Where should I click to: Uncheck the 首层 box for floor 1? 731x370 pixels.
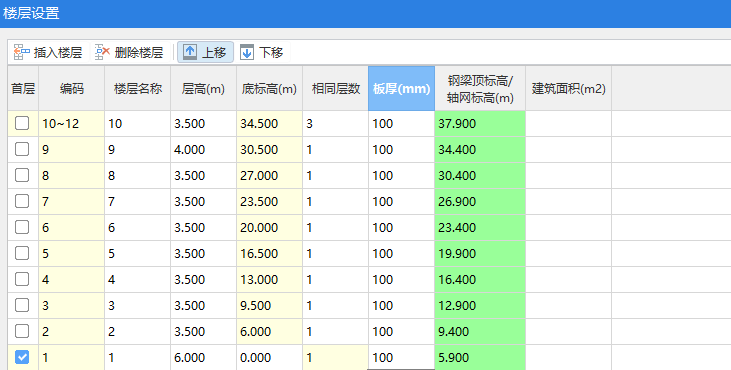pyautogui.click(x=22, y=357)
